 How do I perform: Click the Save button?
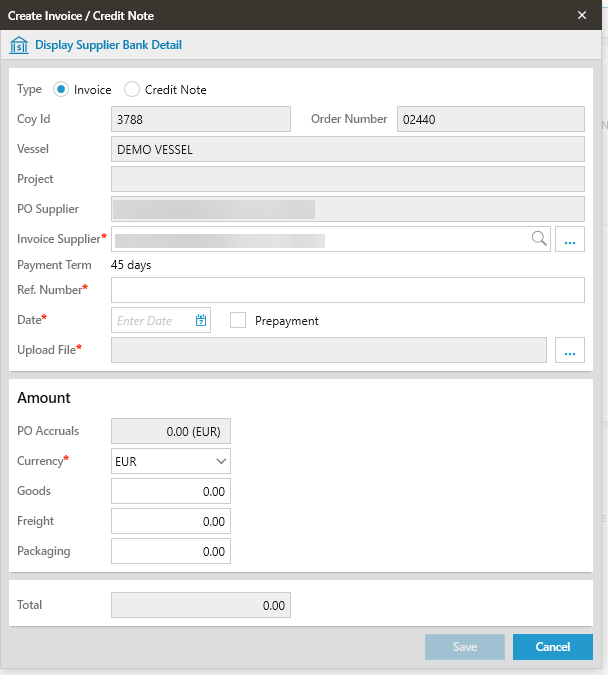coord(464,647)
